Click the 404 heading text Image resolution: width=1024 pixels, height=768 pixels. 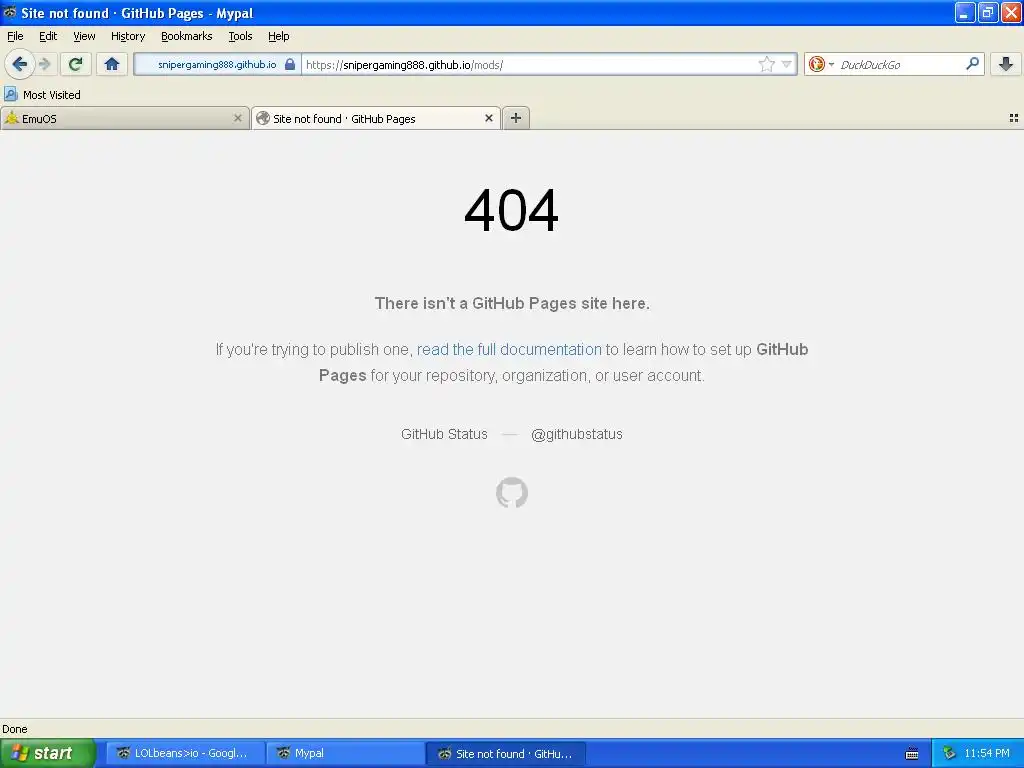coord(511,210)
